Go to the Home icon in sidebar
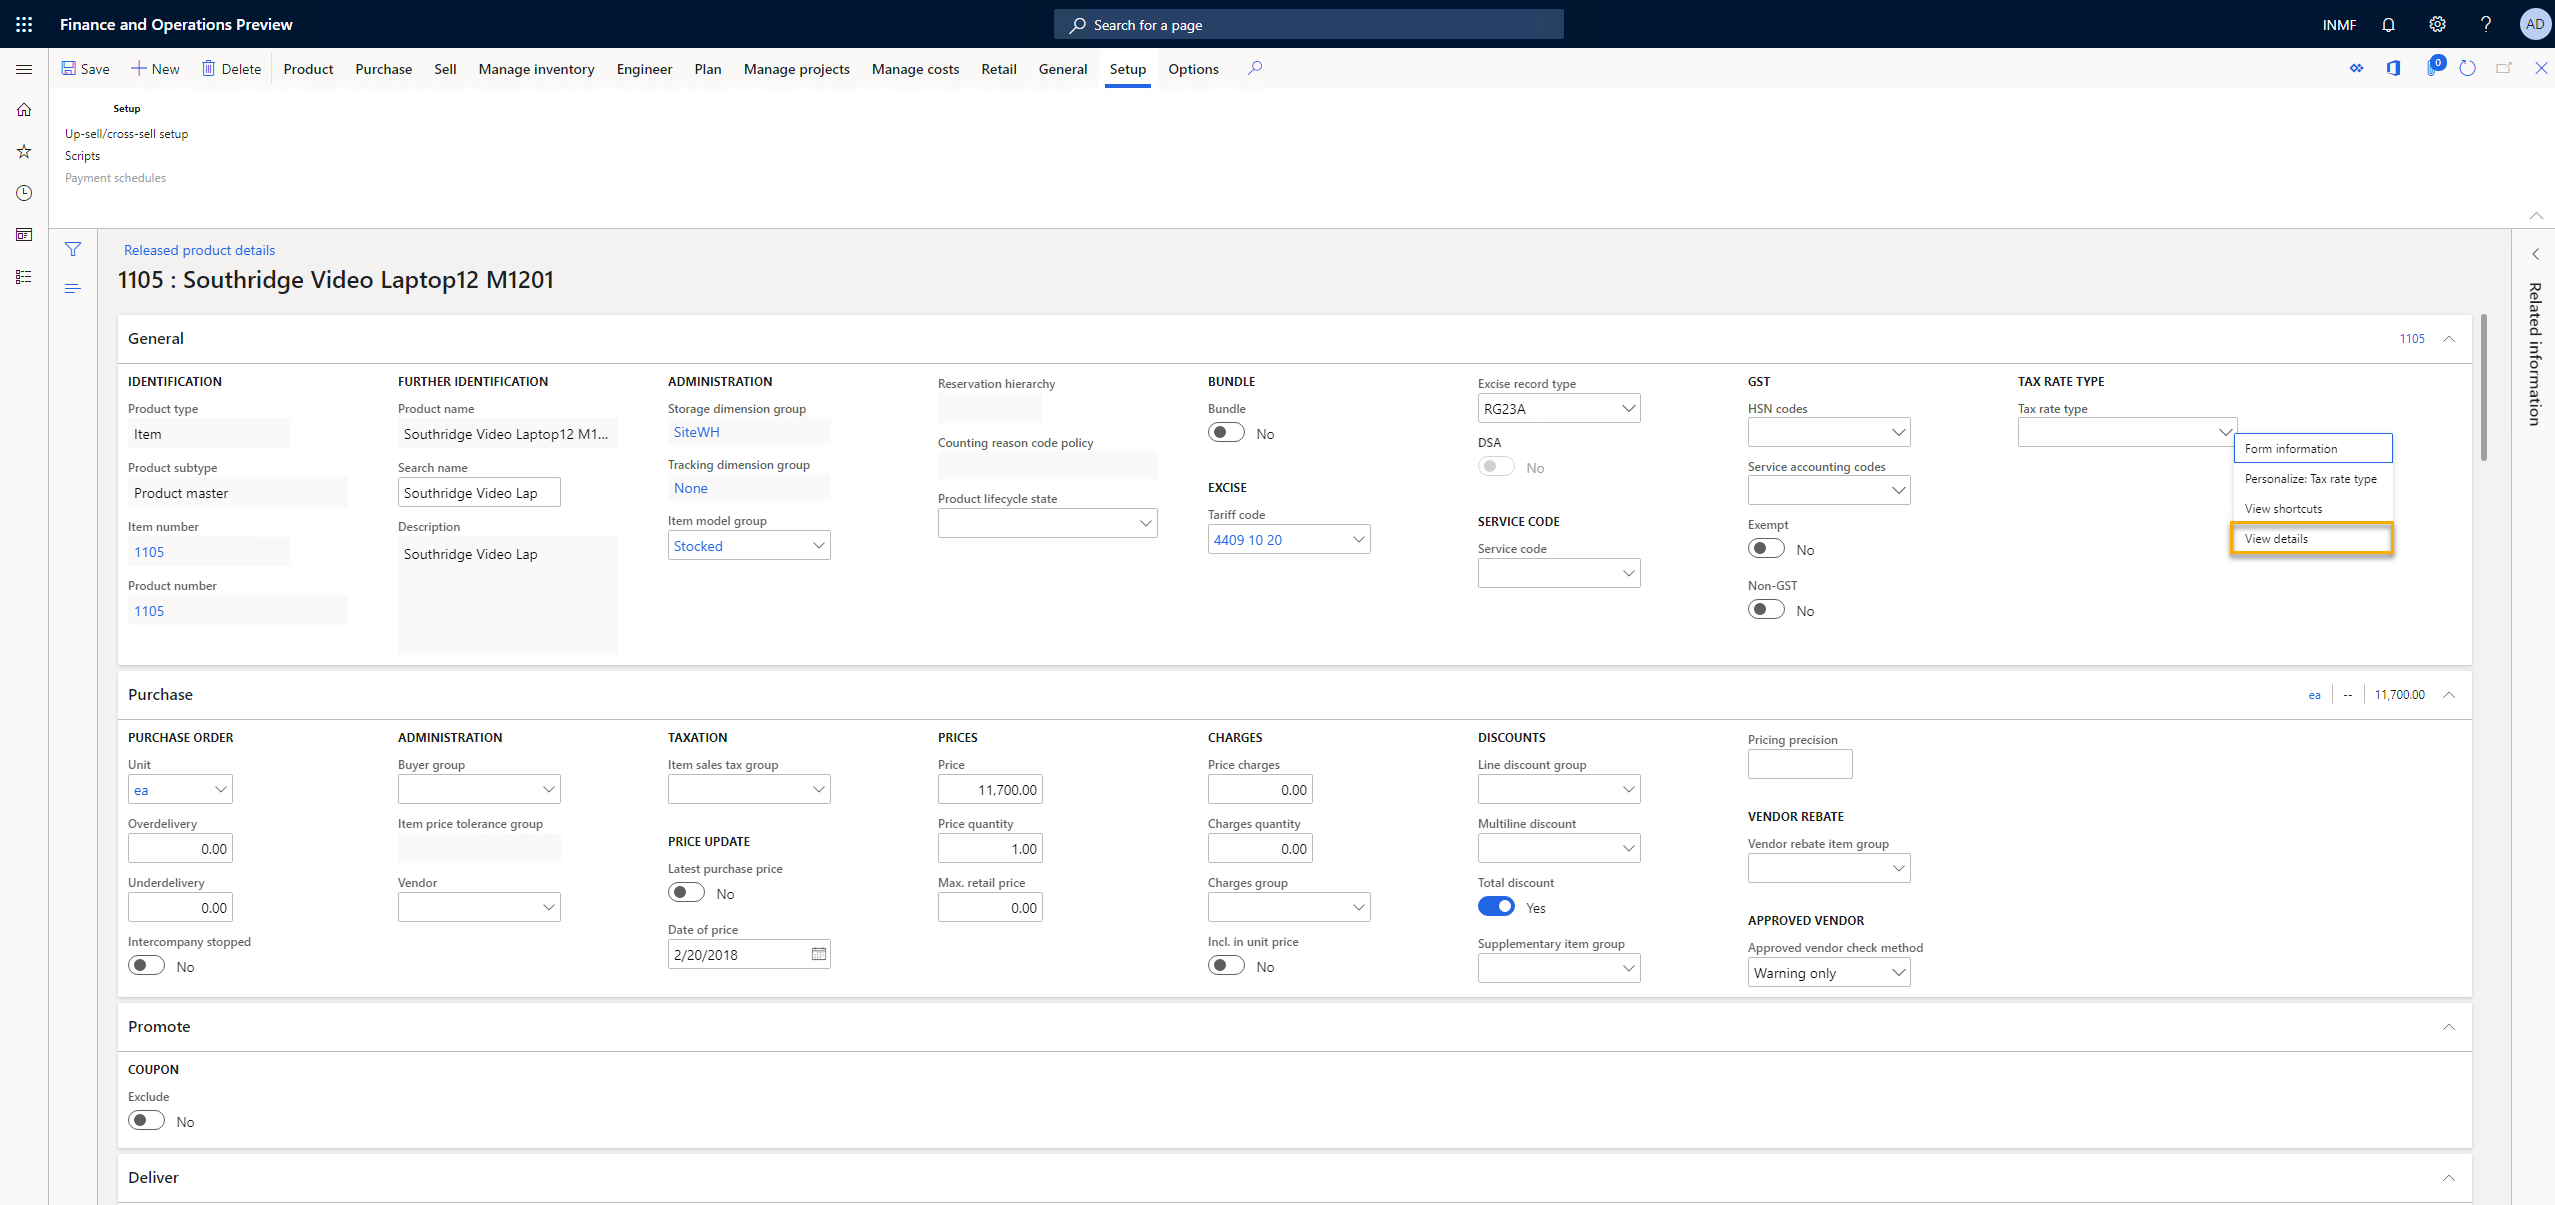The width and height of the screenshot is (2555, 1205). [x=24, y=110]
